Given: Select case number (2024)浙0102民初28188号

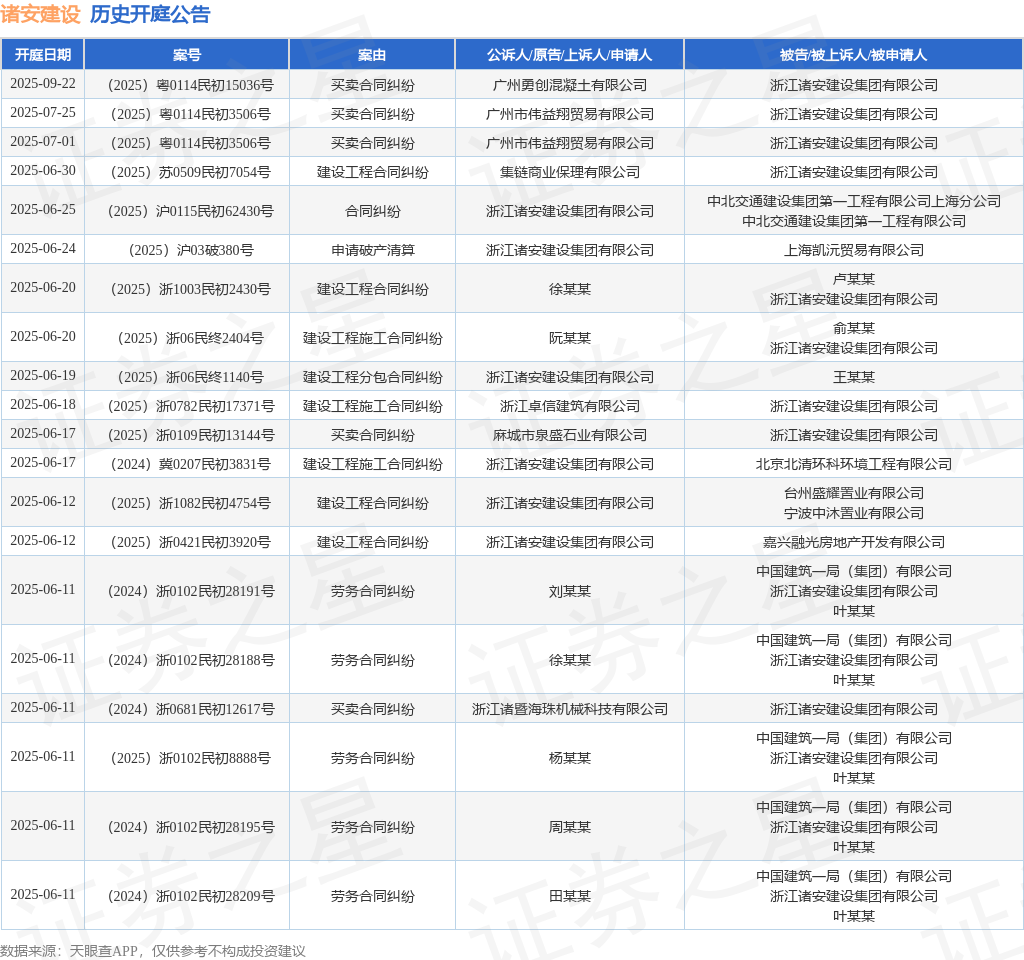Looking at the screenshot, I should (x=191, y=660).
